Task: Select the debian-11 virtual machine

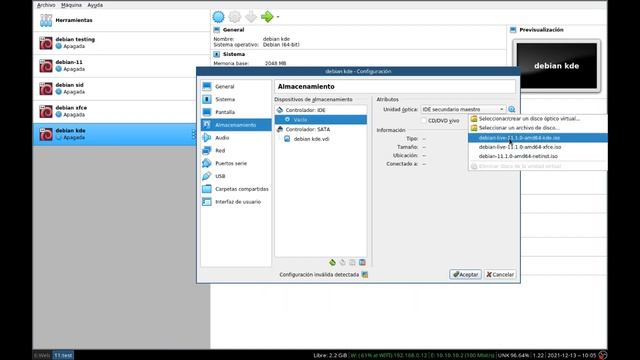Action: [121, 66]
